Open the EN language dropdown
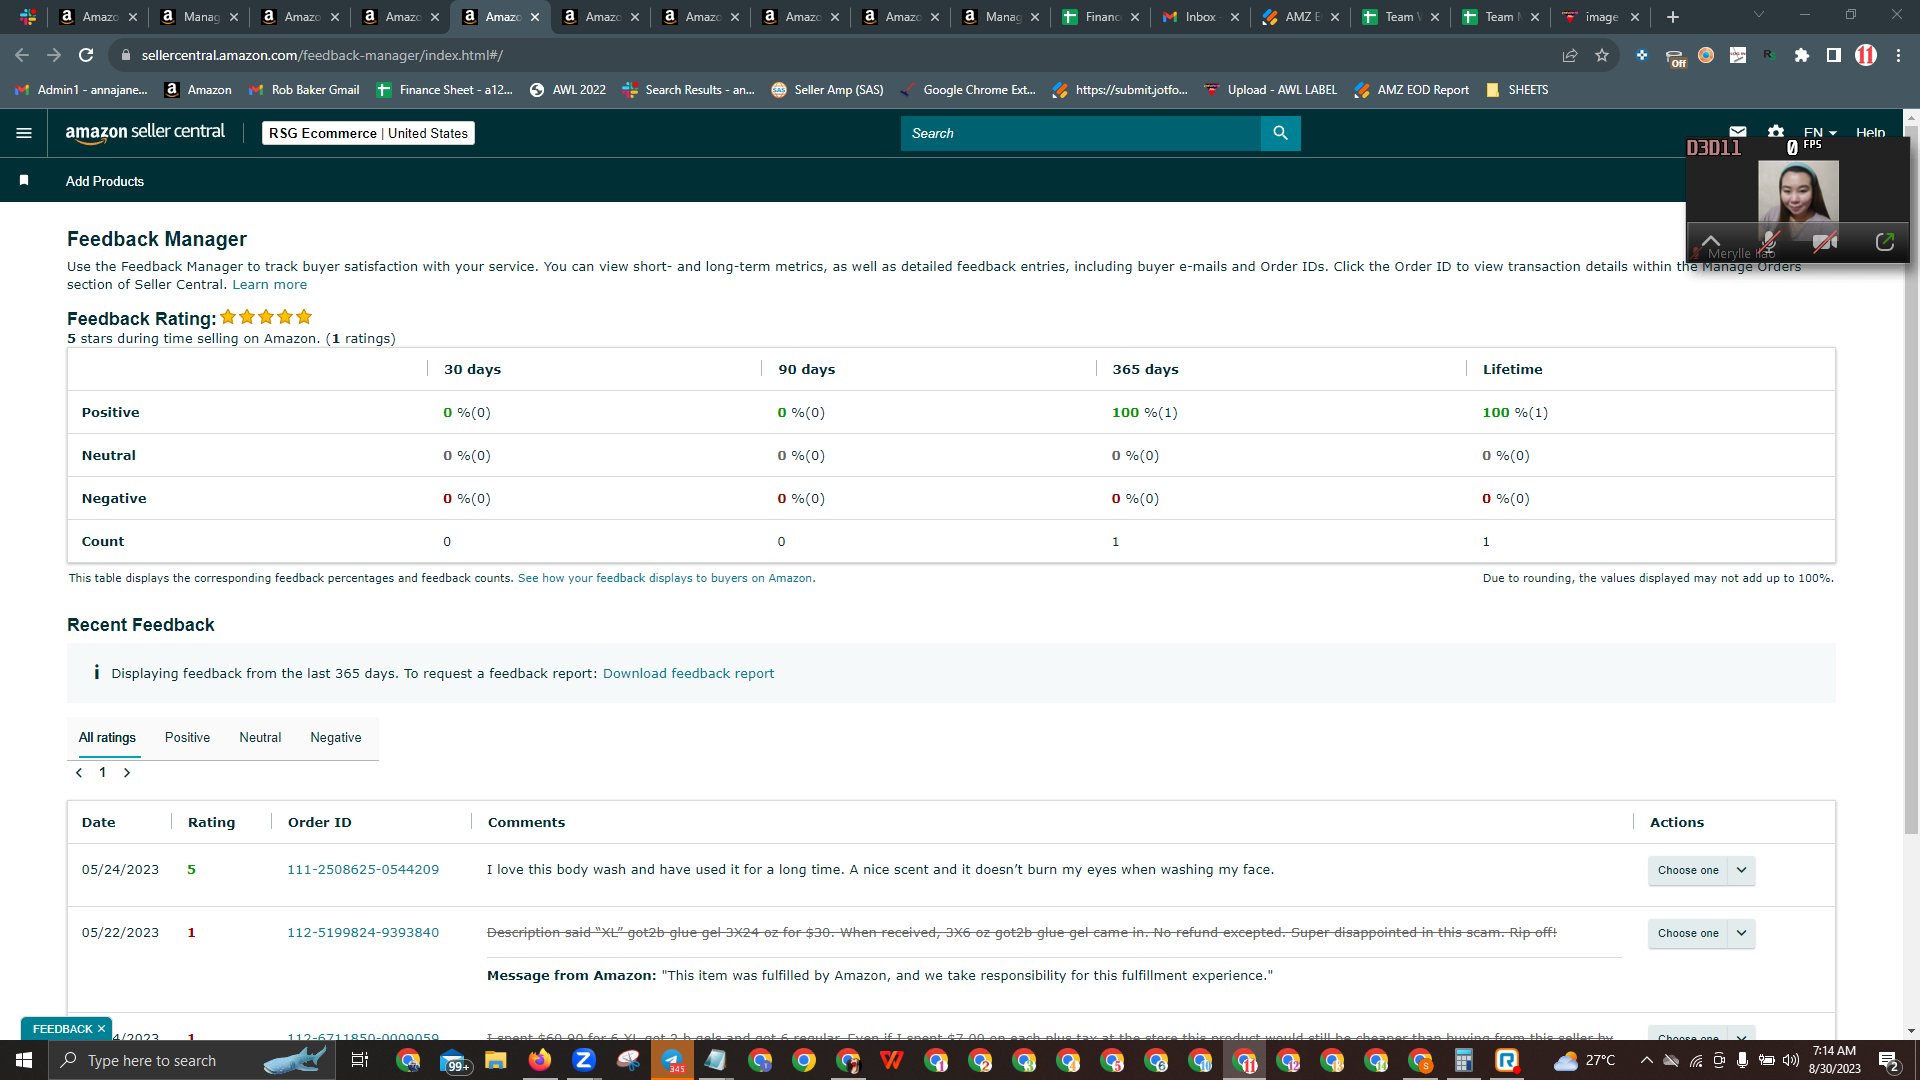 (x=1820, y=132)
